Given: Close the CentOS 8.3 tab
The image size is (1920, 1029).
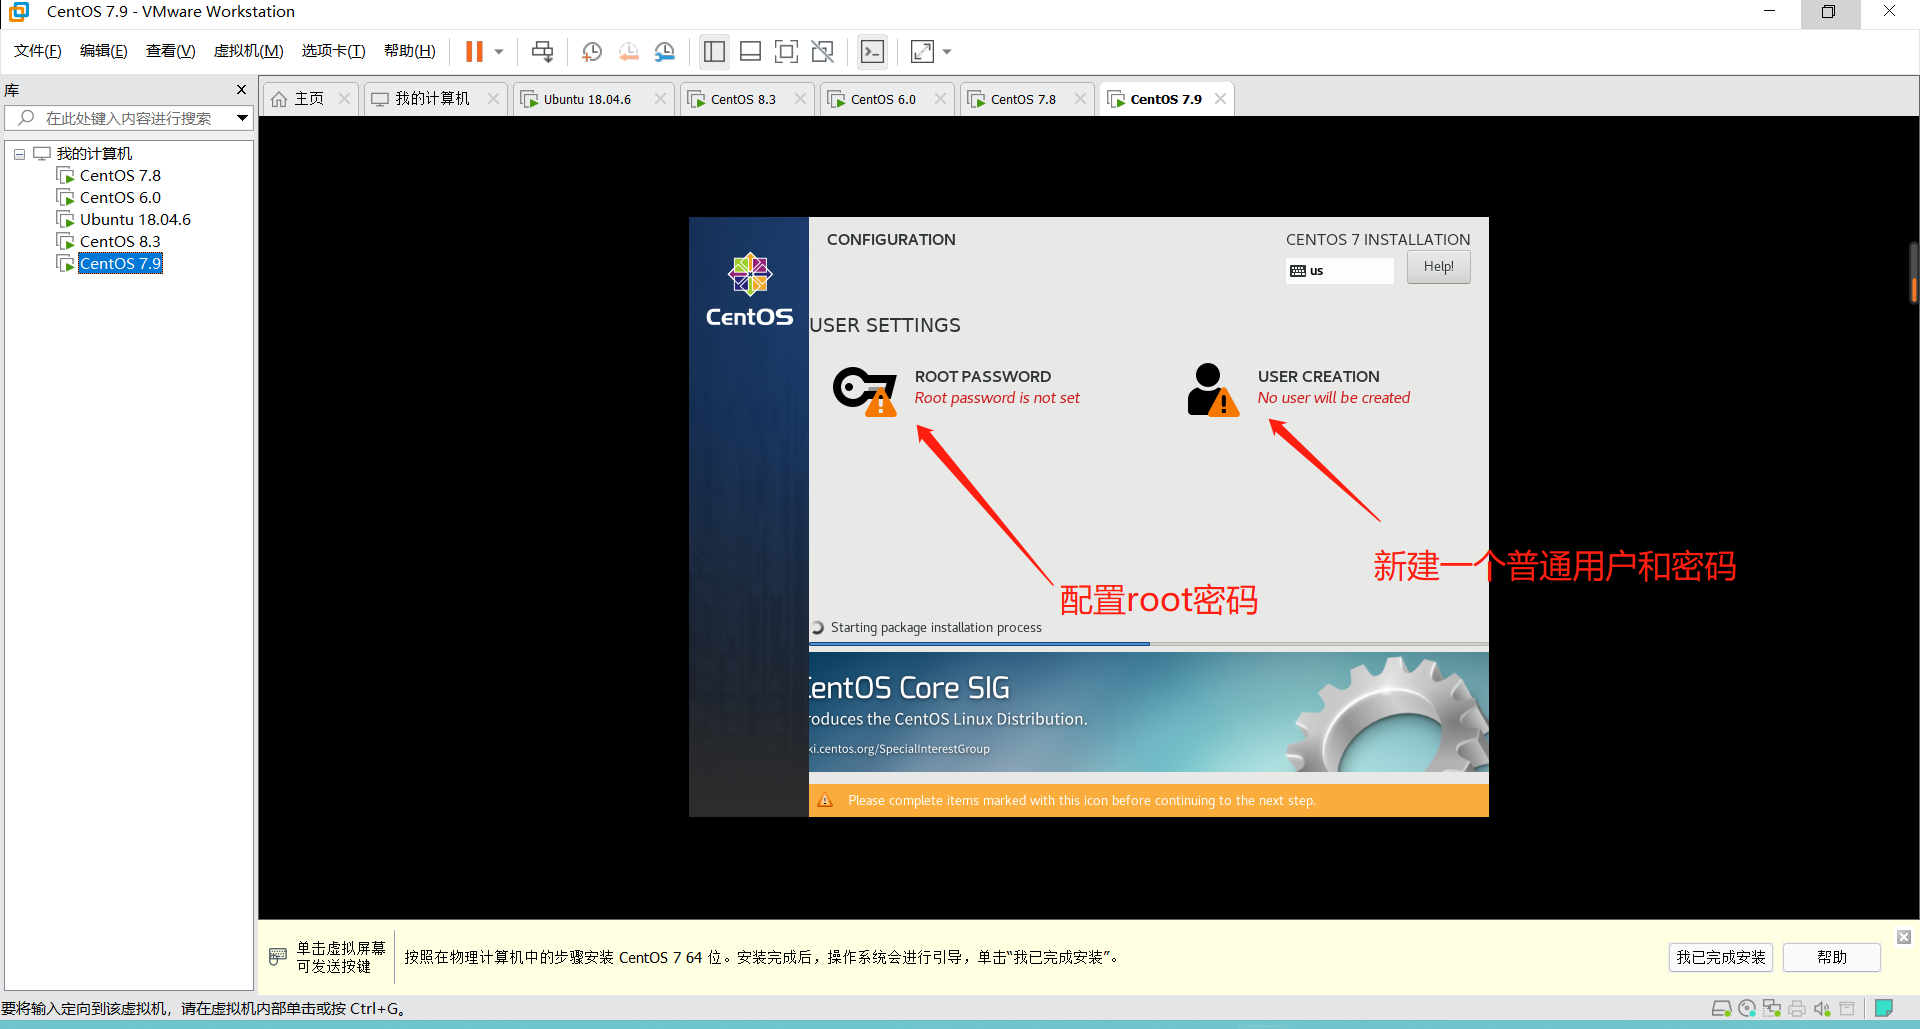Looking at the screenshot, I should tap(800, 99).
